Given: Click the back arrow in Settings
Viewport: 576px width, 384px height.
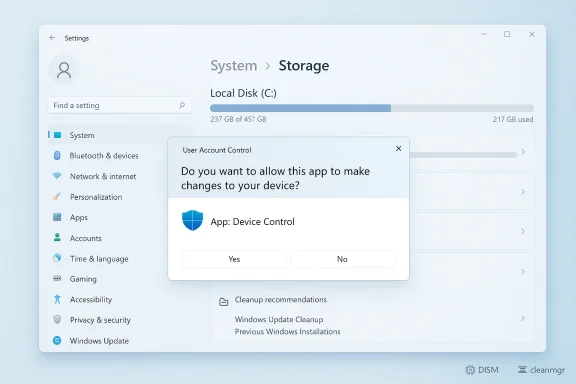Looking at the screenshot, I should click(x=52, y=38).
